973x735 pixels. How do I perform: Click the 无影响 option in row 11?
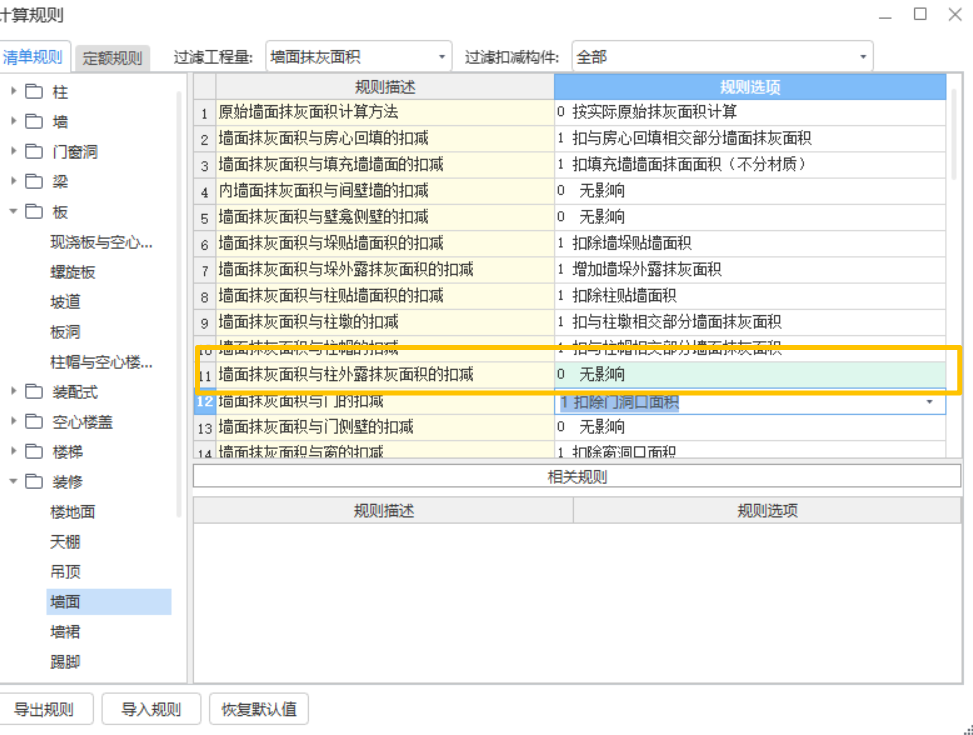point(750,374)
